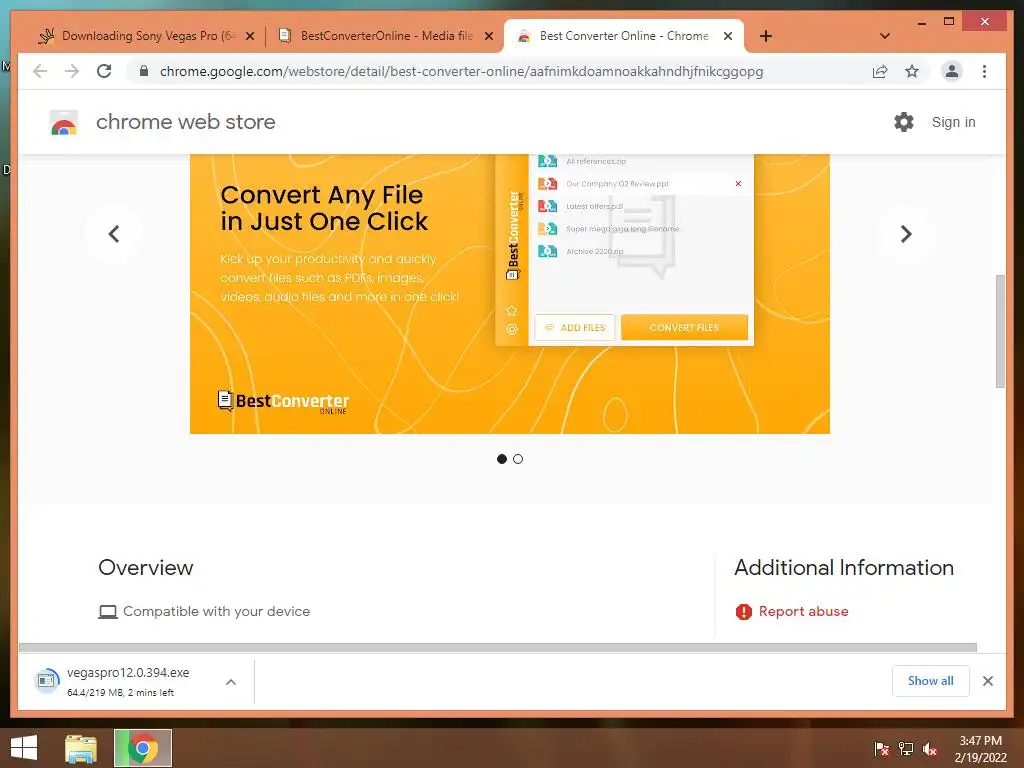Image resolution: width=1024 pixels, height=768 pixels.
Task: Click Chrome icon in the taskbar
Action: 143,748
